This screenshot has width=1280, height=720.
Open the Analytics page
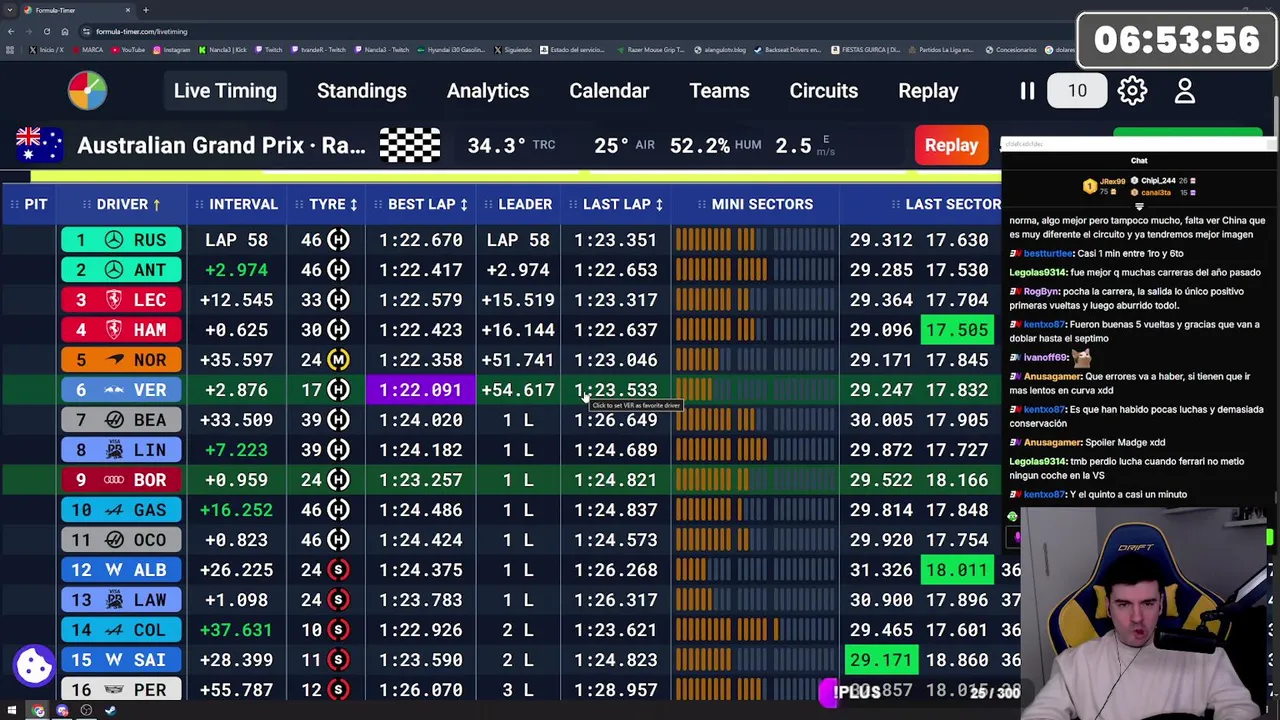click(x=488, y=91)
